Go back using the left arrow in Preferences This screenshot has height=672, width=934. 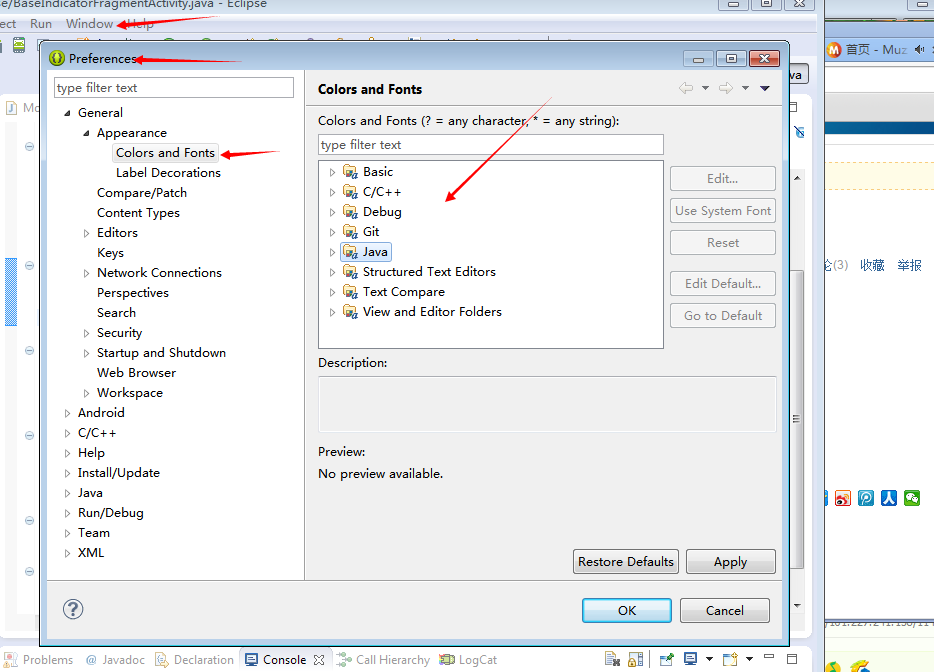coord(686,88)
